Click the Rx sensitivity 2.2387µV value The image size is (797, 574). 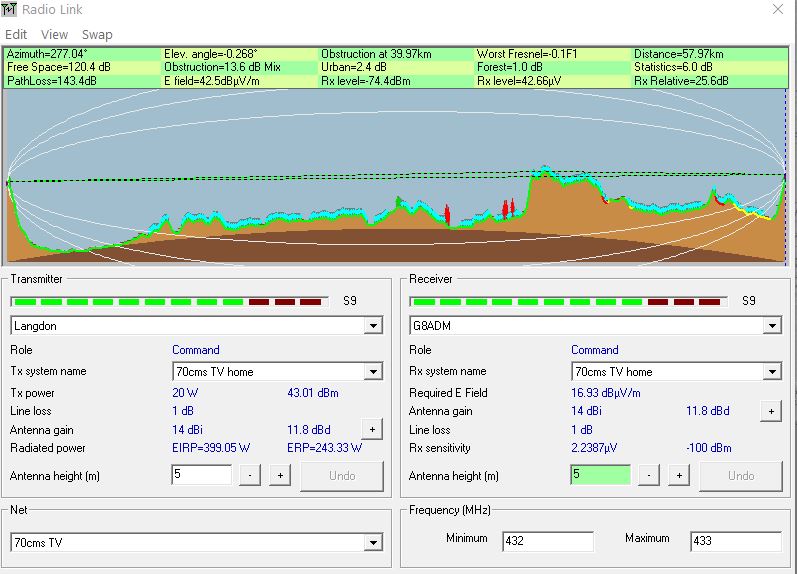594,448
